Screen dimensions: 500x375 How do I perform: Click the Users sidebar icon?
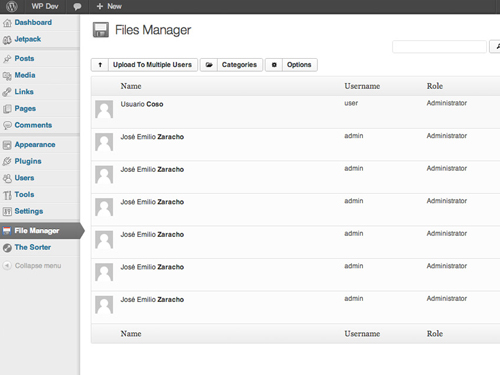coord(7,178)
